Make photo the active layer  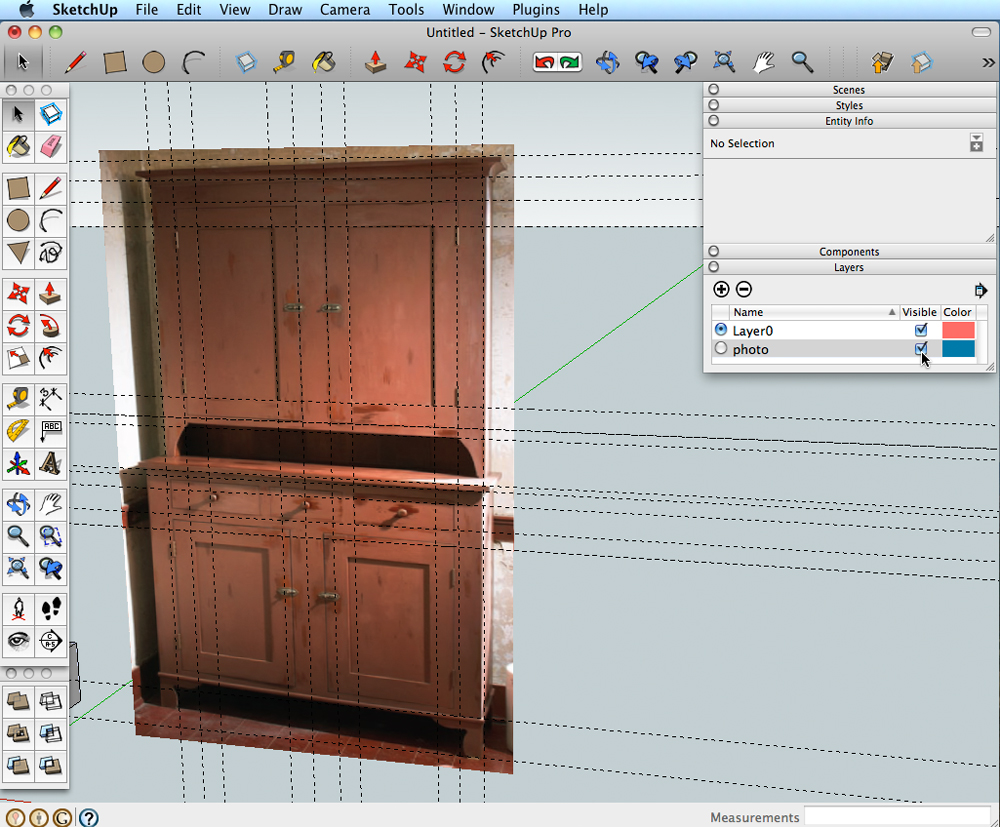[721, 349]
